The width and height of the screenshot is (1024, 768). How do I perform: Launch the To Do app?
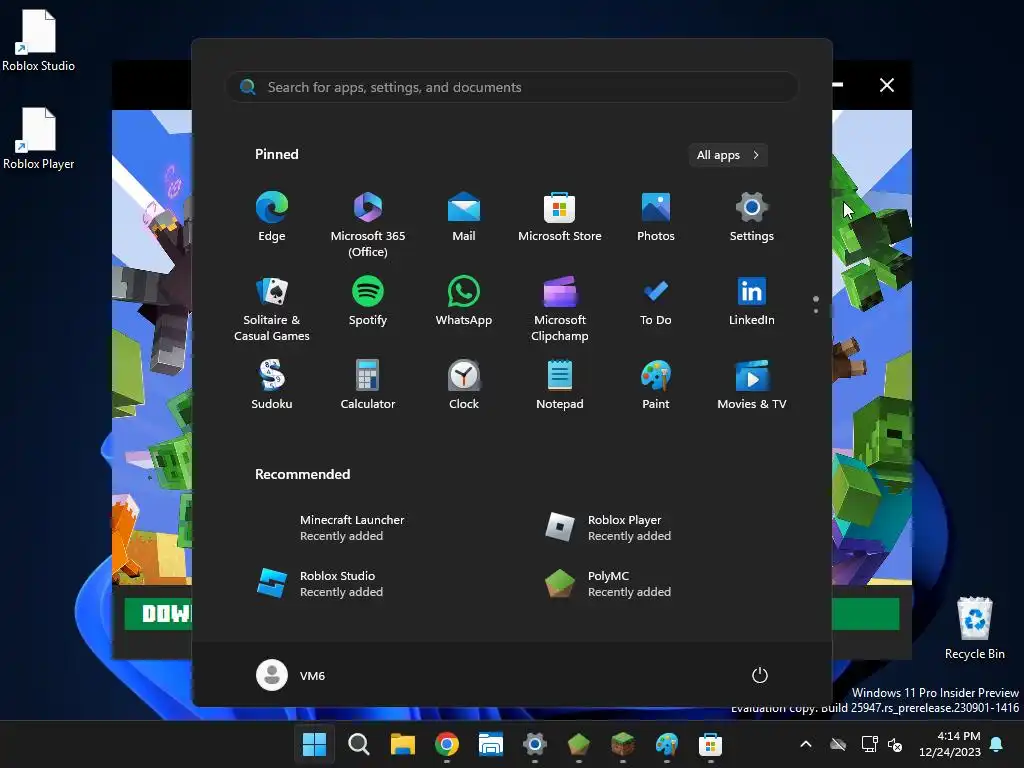coord(656,301)
